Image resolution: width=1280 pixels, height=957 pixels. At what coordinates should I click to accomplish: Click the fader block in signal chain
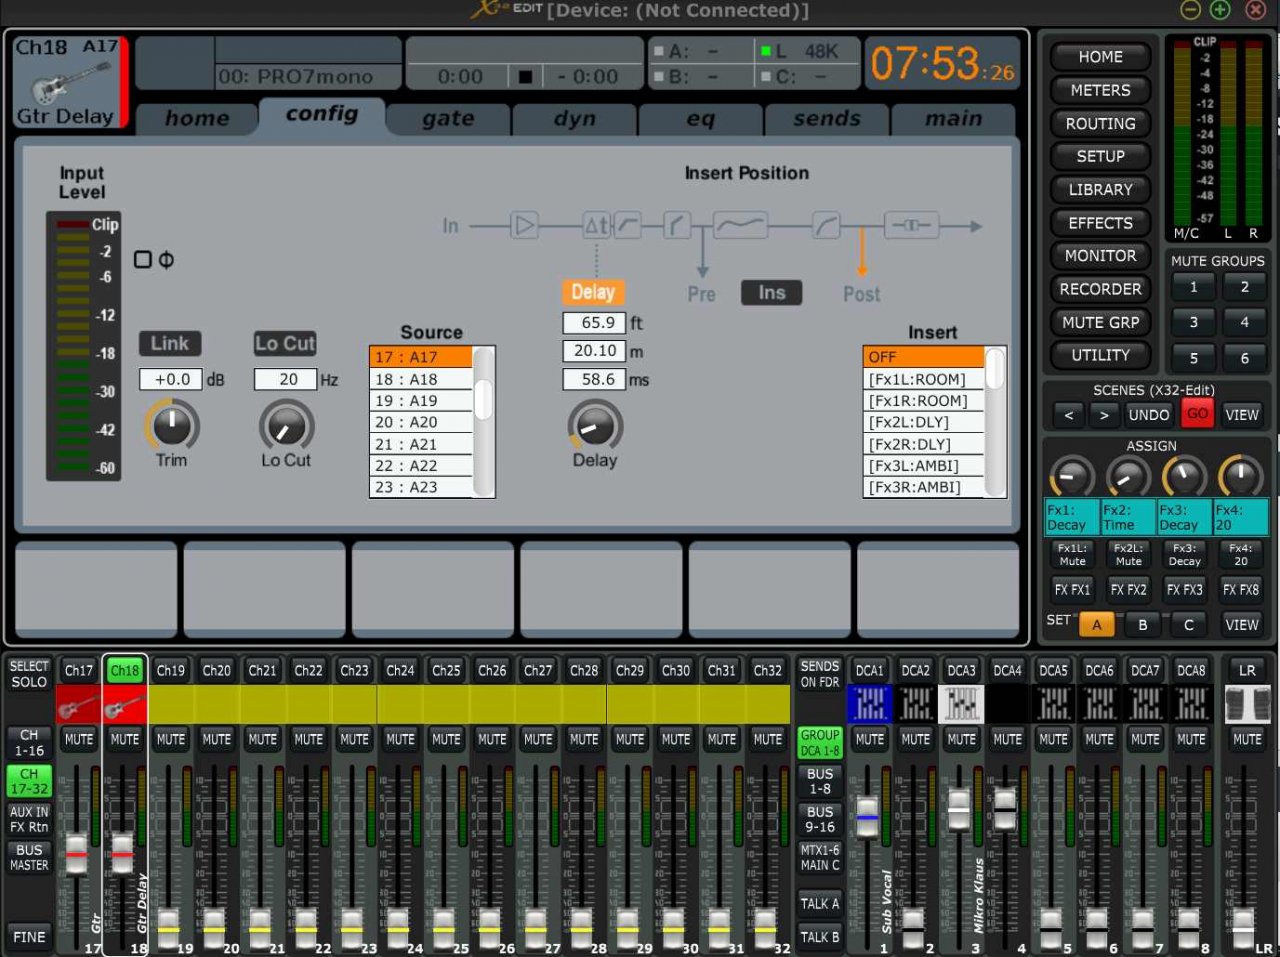point(911,226)
